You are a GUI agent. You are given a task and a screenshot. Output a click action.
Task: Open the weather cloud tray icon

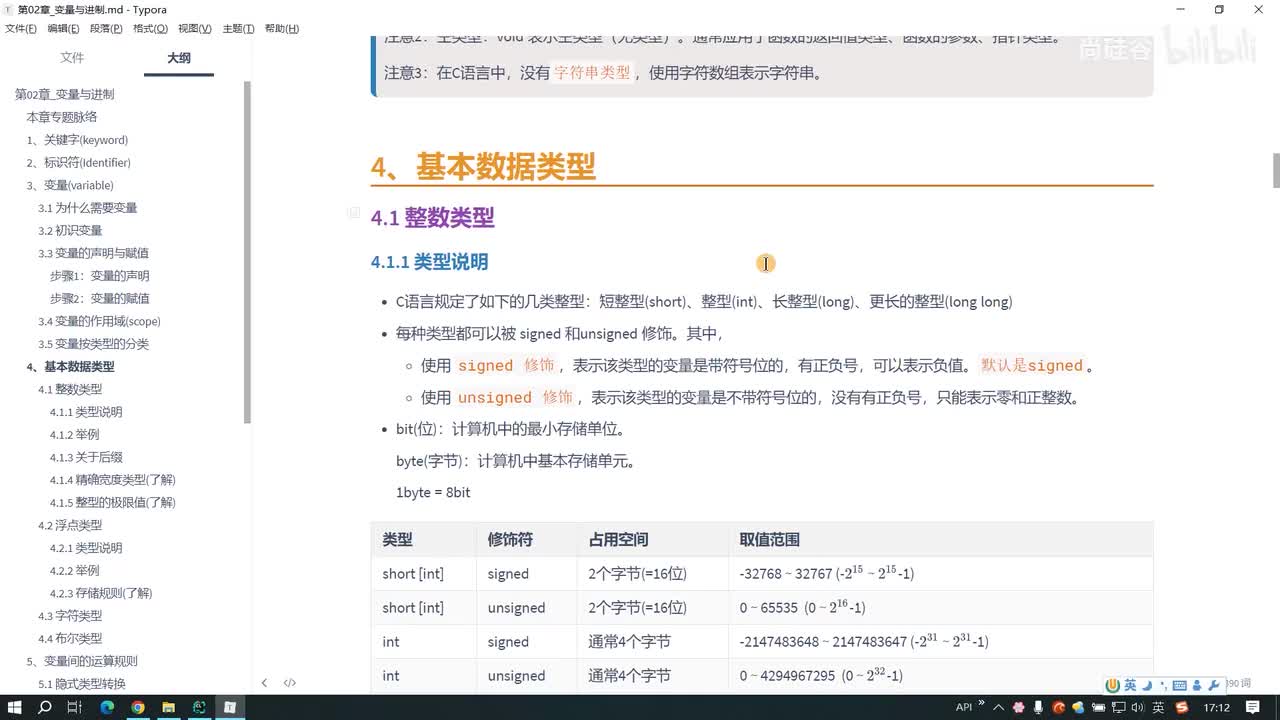point(1078,708)
